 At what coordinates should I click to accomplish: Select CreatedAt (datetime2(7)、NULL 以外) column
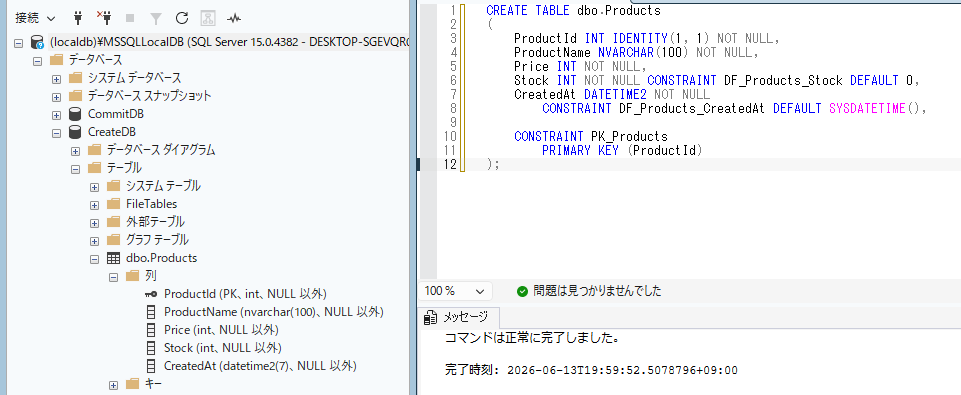pos(260,366)
